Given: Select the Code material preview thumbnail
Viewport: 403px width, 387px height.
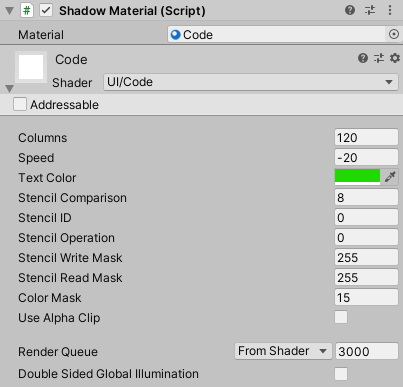Looking at the screenshot, I should [31, 67].
